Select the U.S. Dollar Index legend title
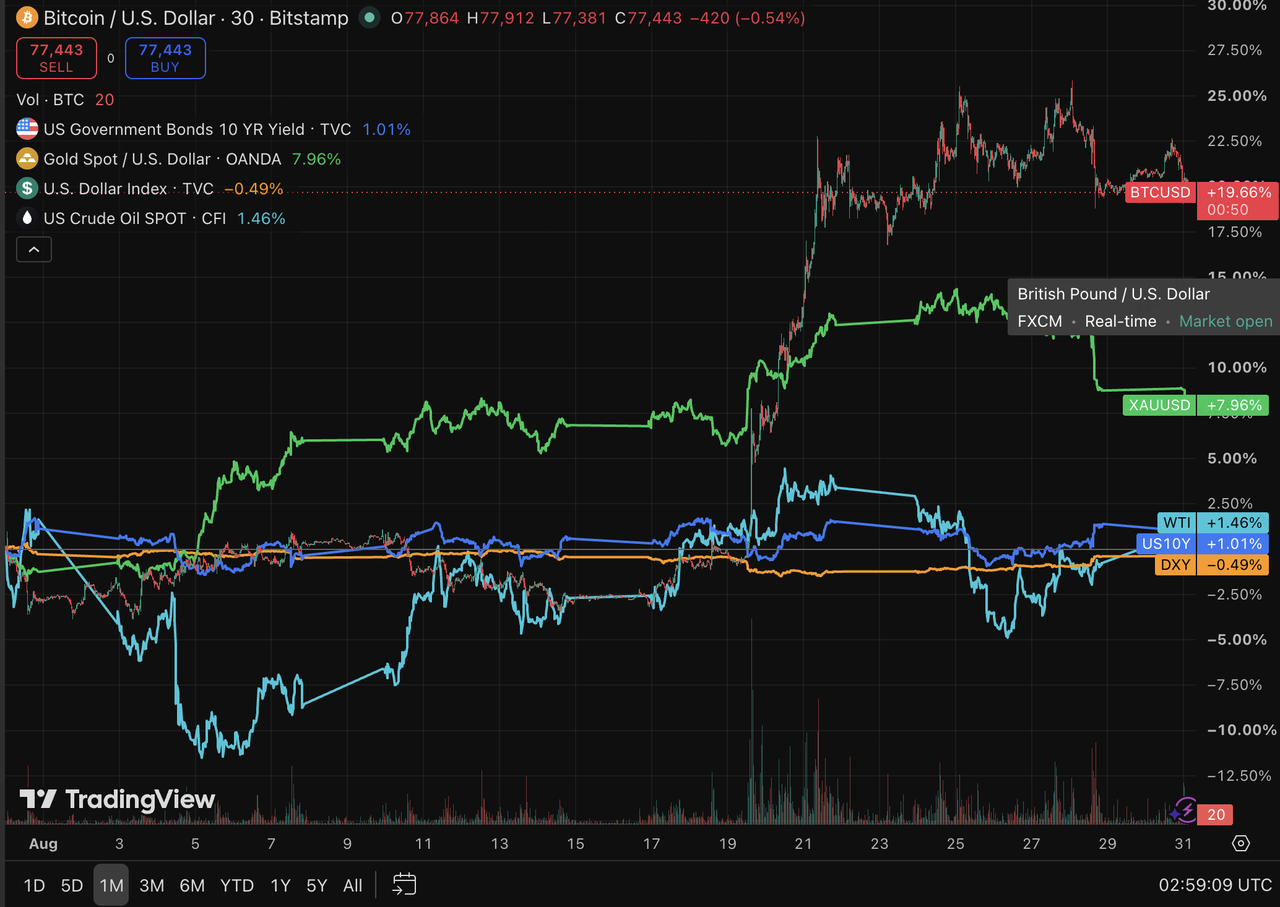This screenshot has height=907, width=1280. coord(128,189)
